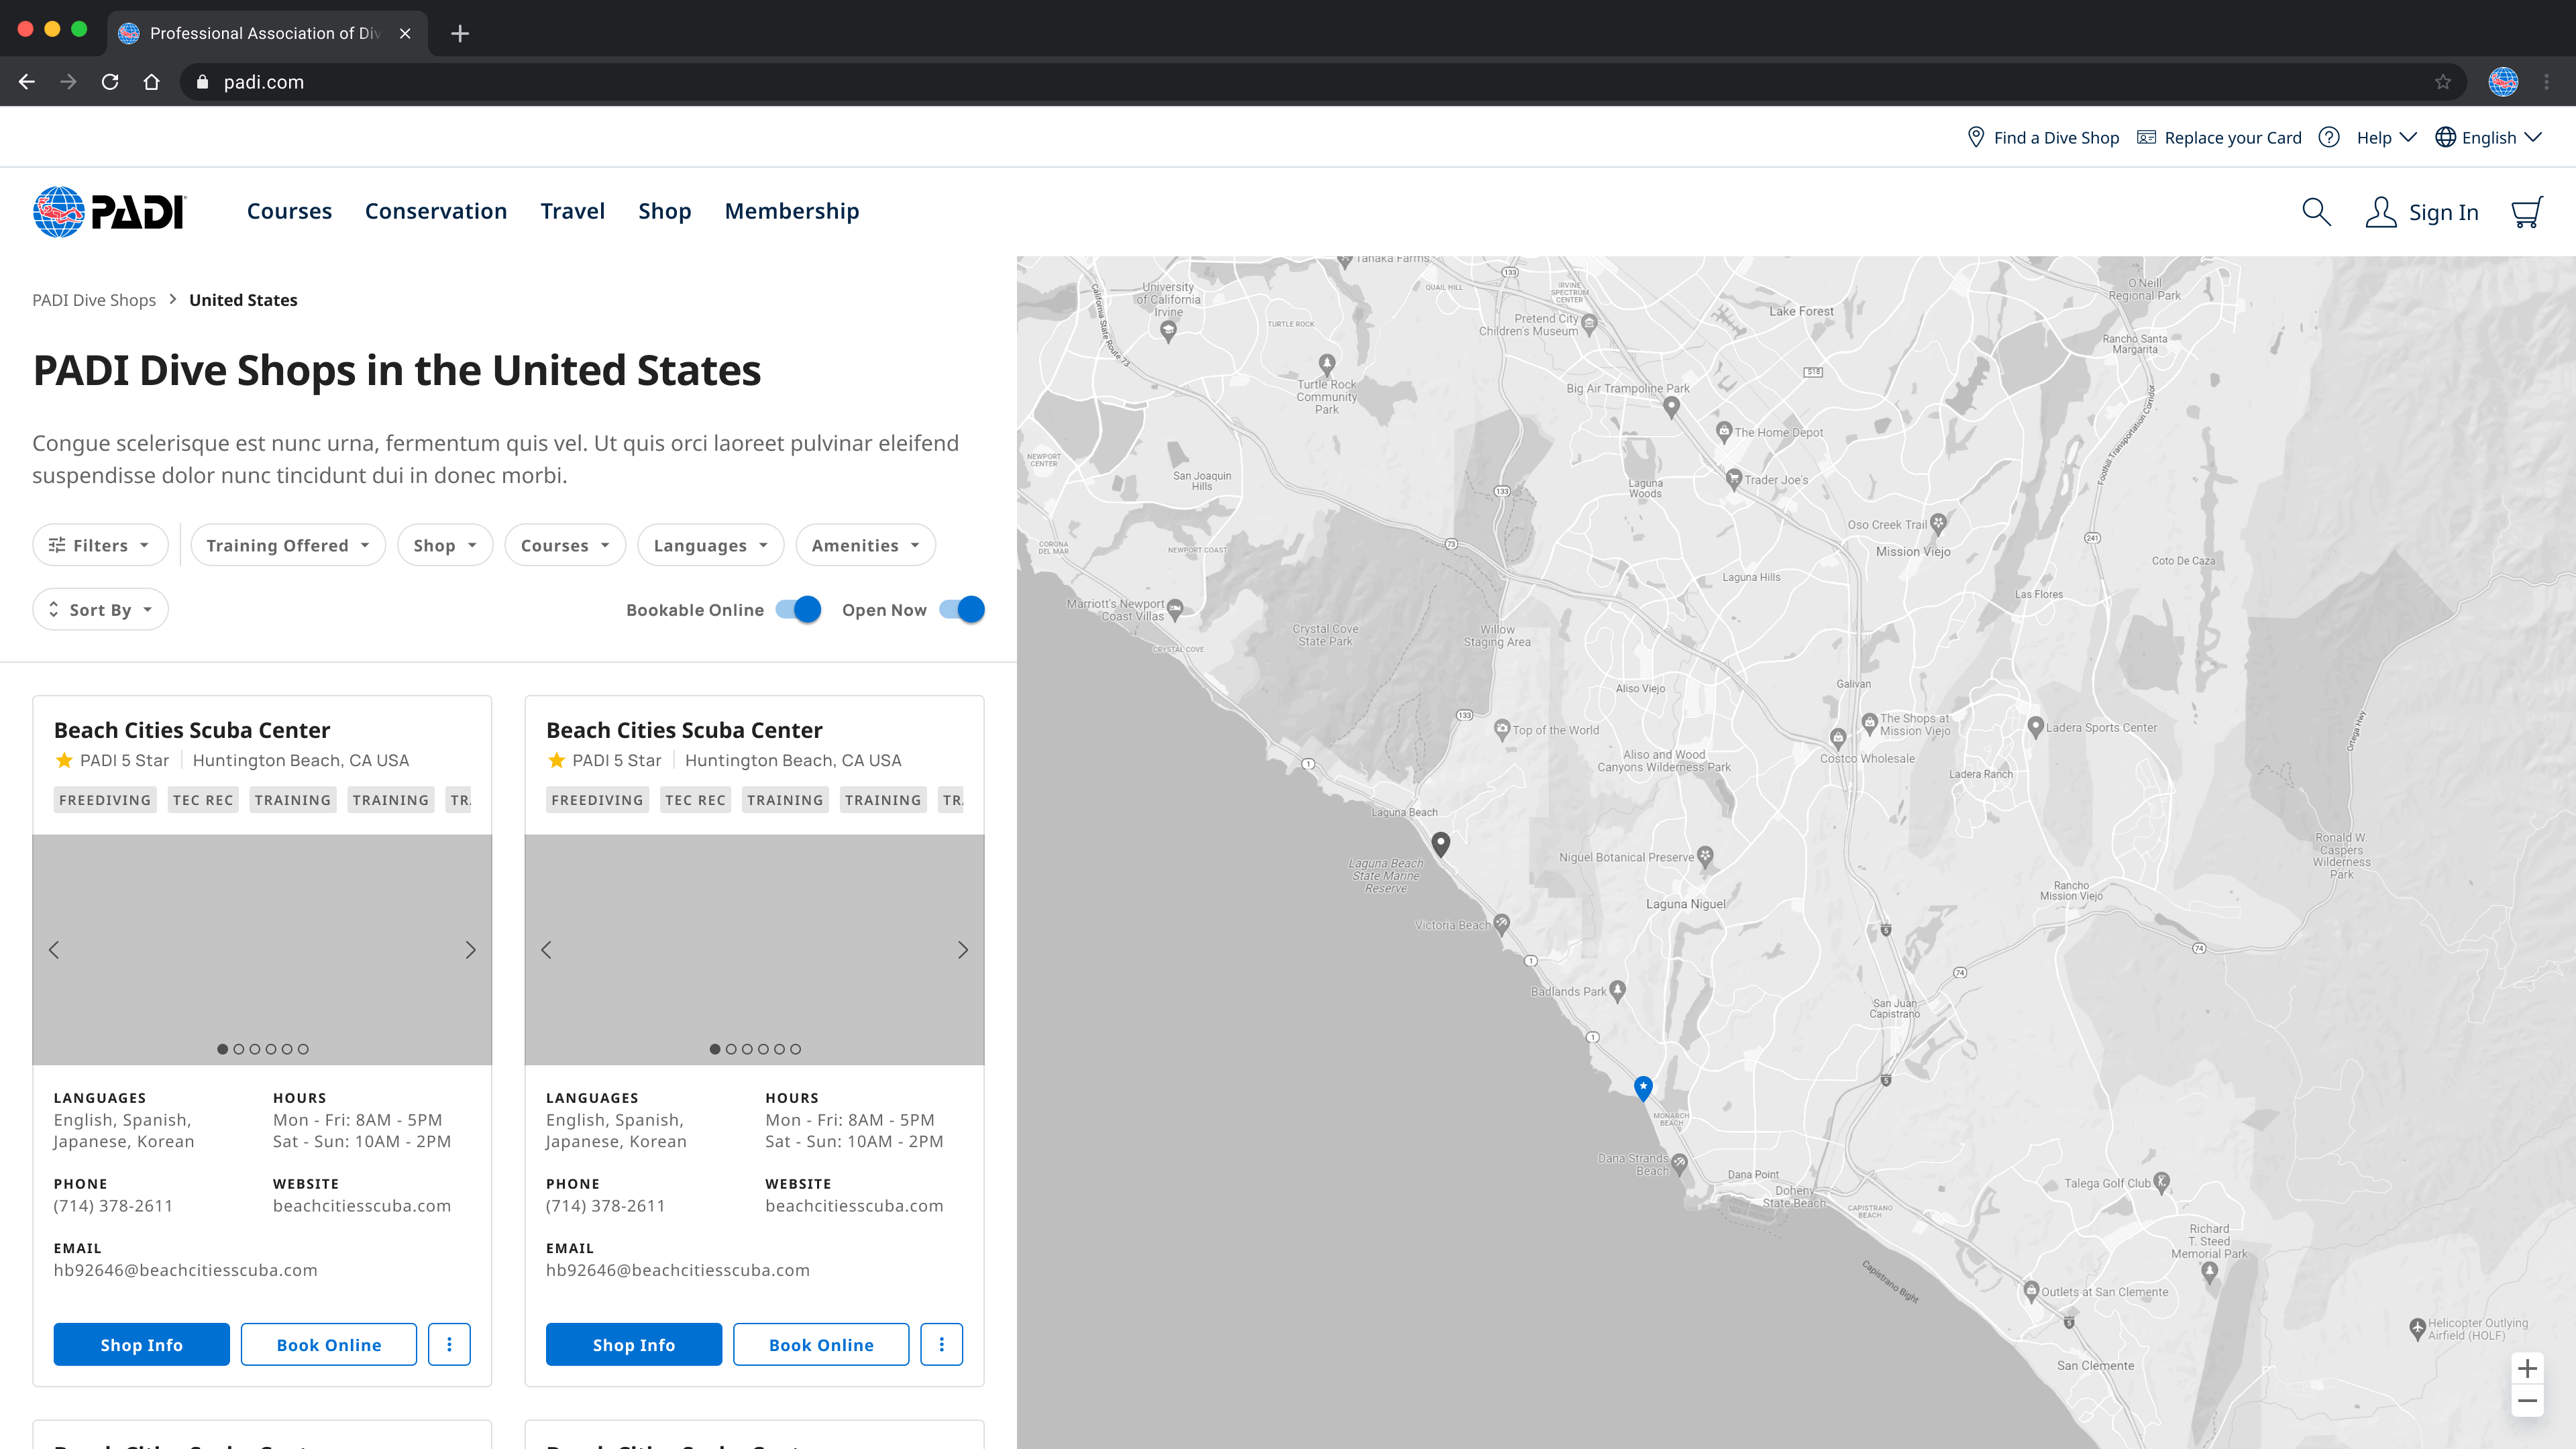
Task: Zoom in on the map with plus
Action: point(2527,1368)
